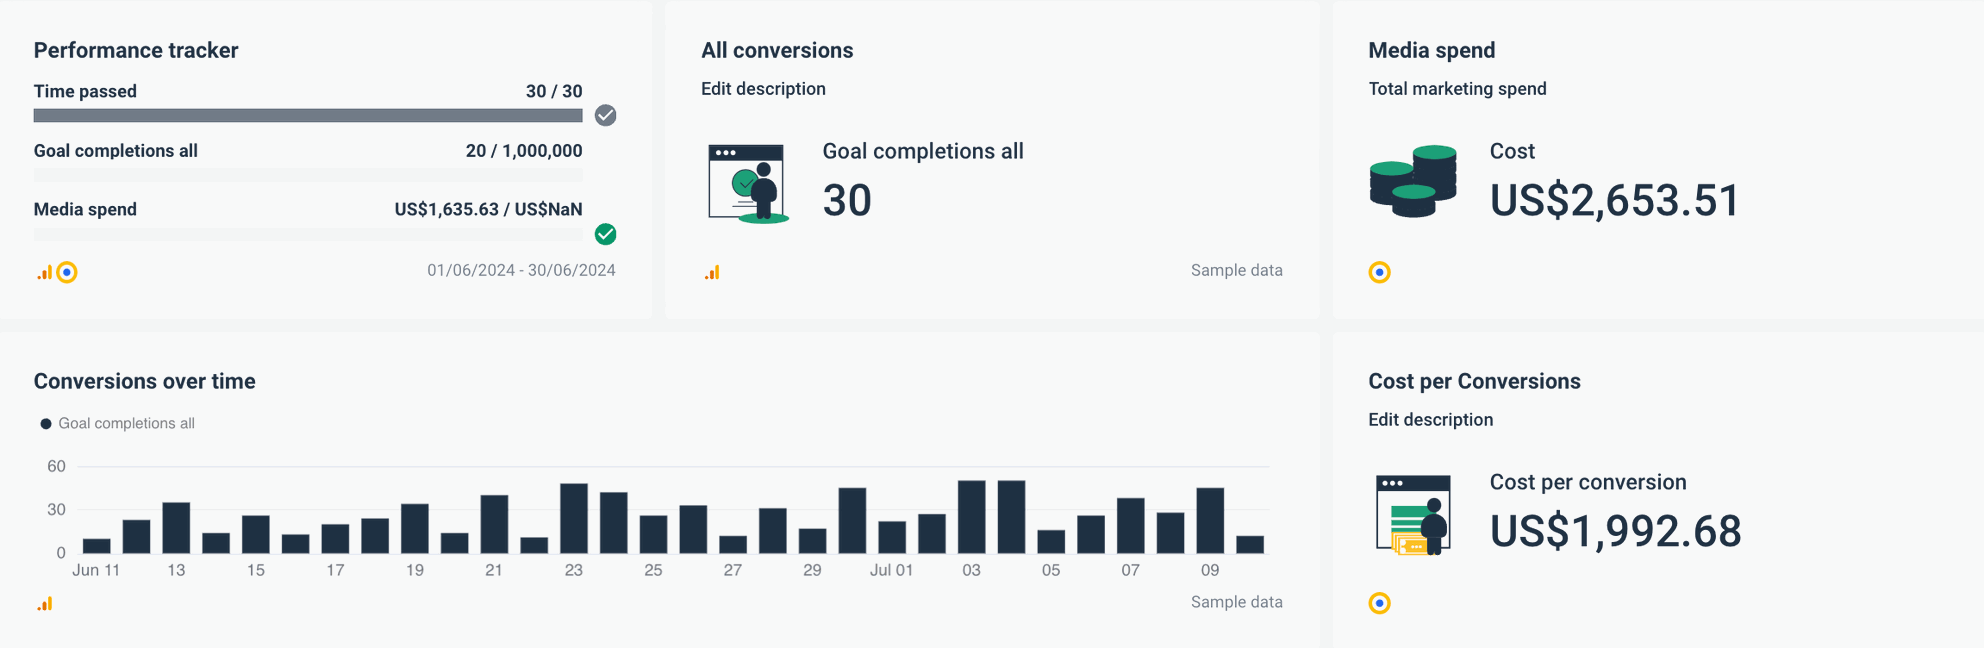Click the Google Analytics icon under All conversions
Screen dimensions: 1984x648
713,271
